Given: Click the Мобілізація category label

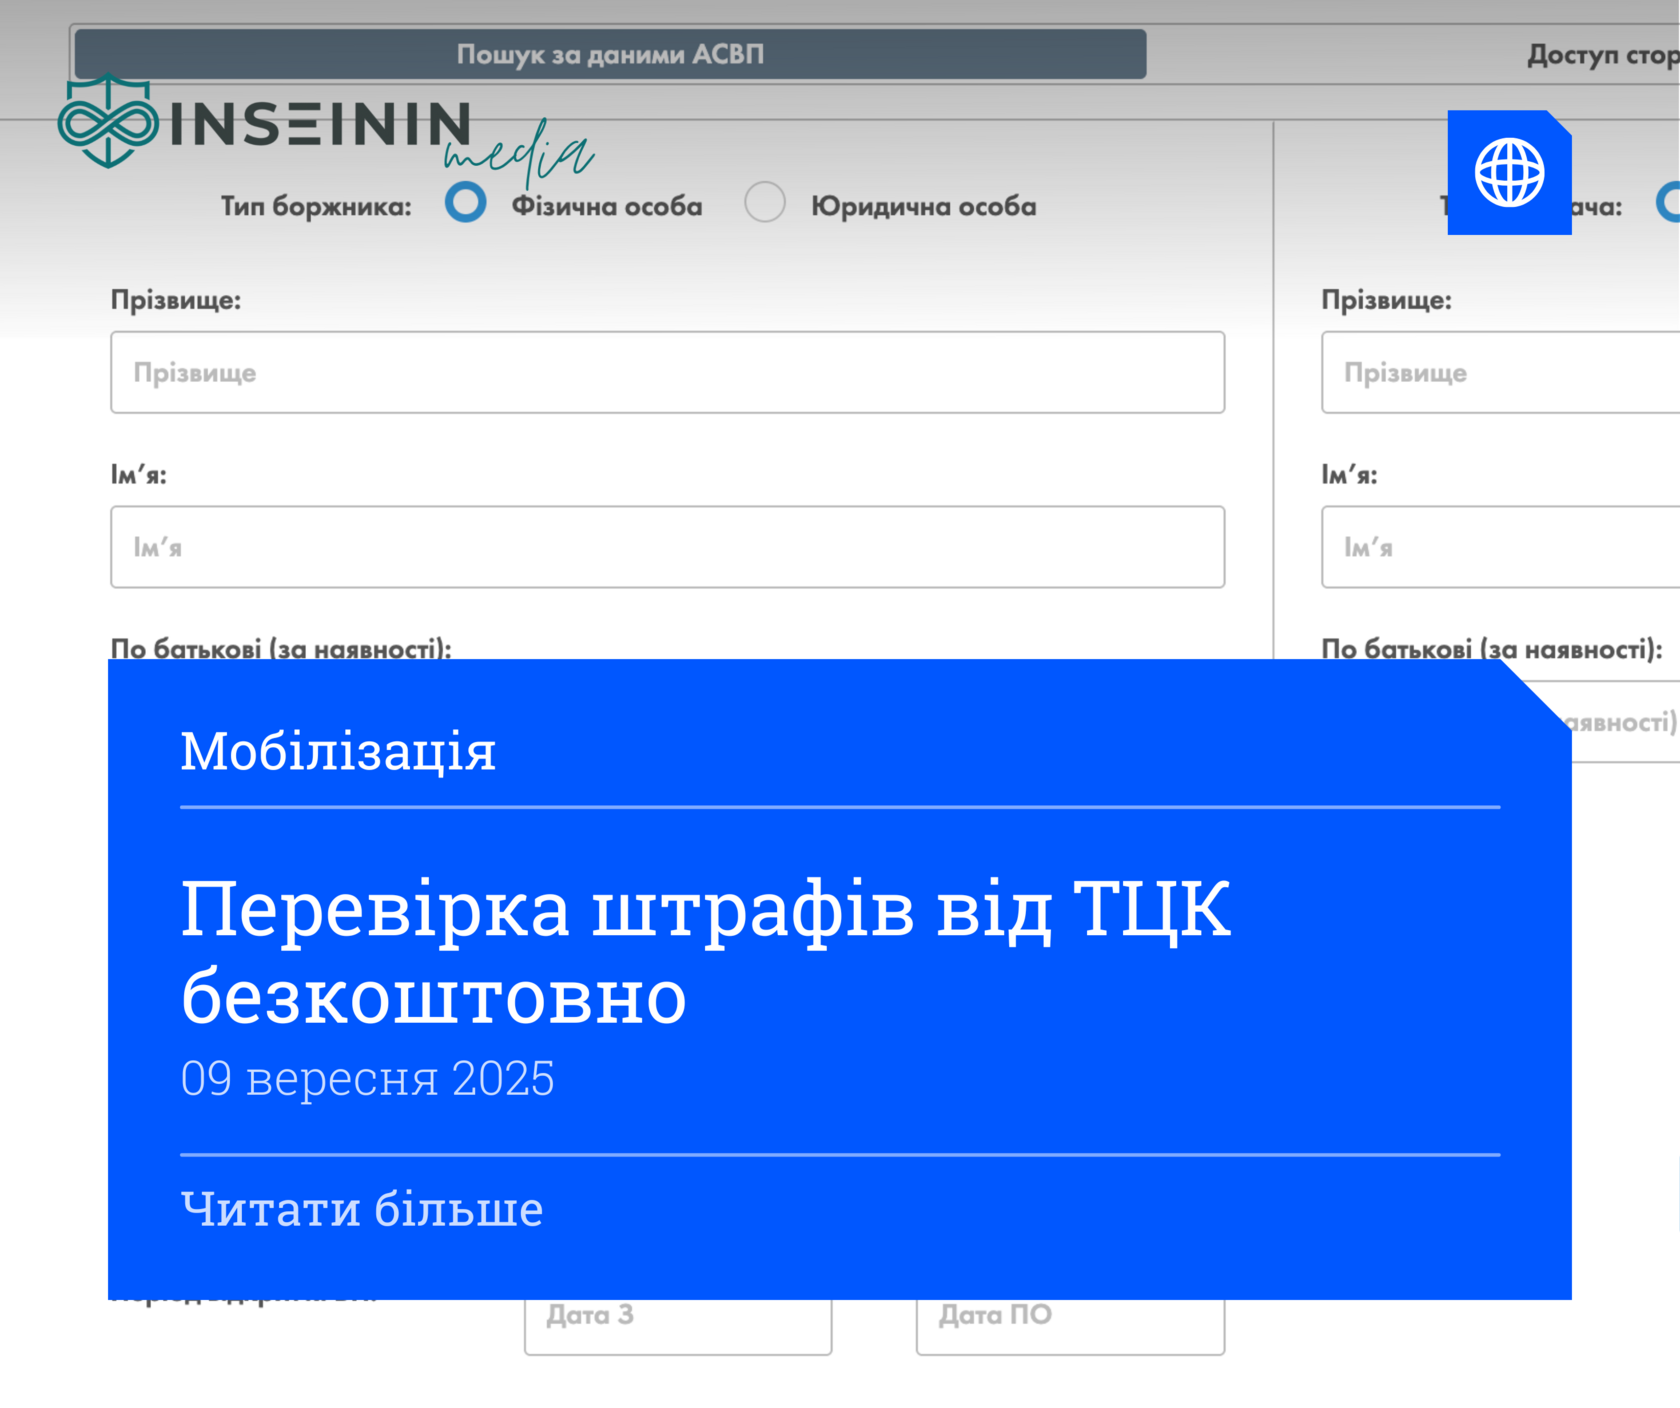Looking at the screenshot, I should (338, 750).
